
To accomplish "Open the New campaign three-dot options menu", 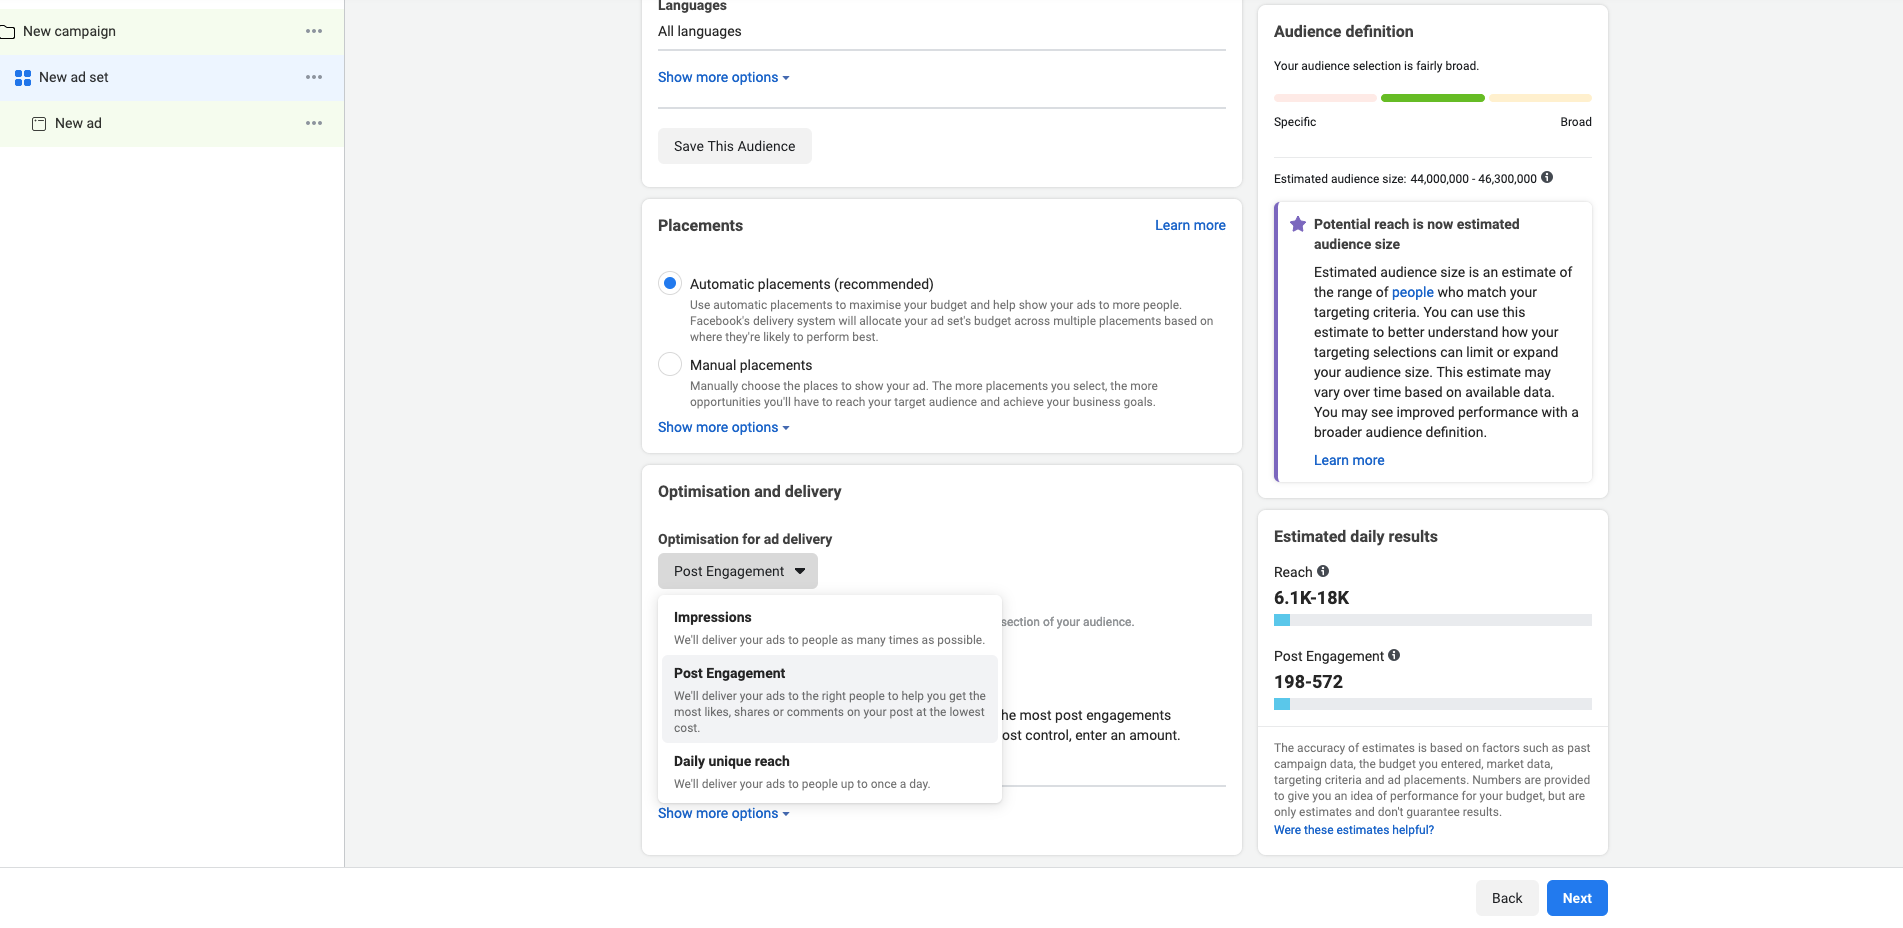I will [314, 31].
